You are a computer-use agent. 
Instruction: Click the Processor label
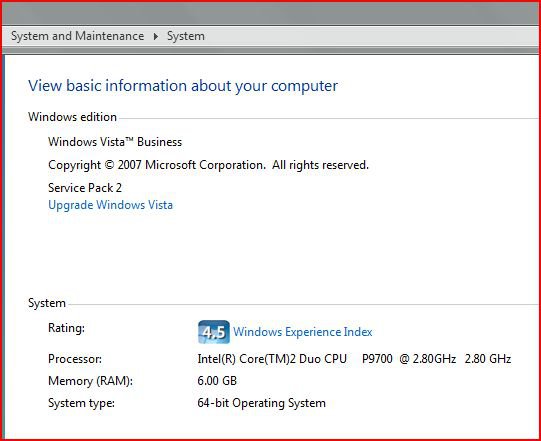(x=75, y=359)
